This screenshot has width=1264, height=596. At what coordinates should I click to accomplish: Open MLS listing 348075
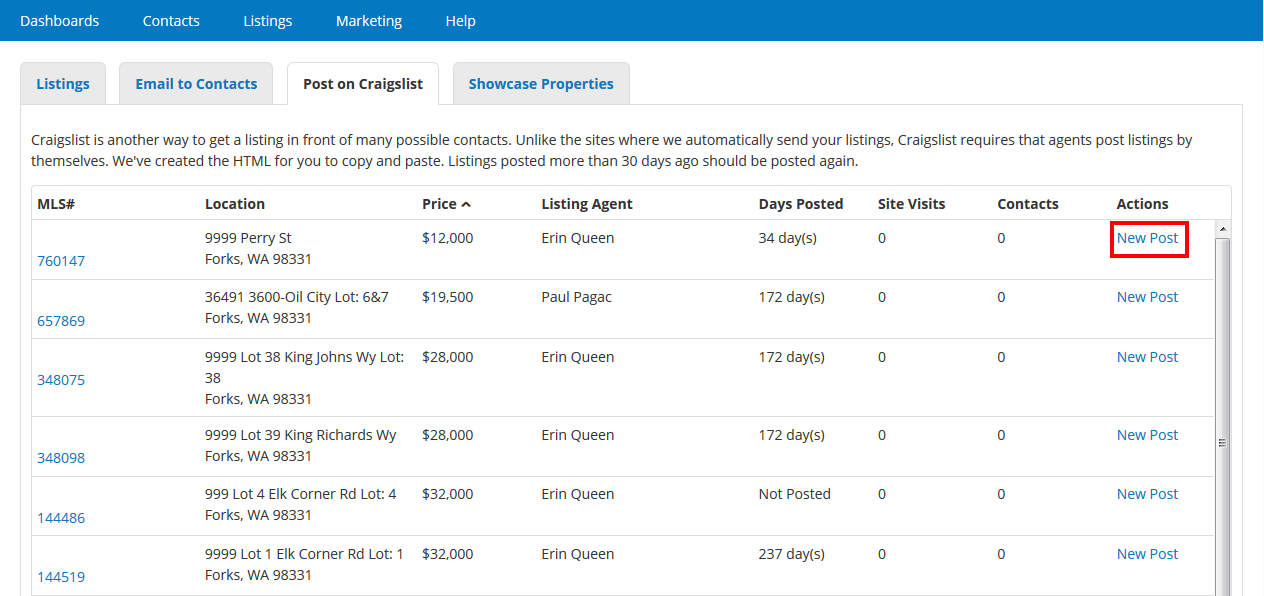pyautogui.click(x=61, y=380)
